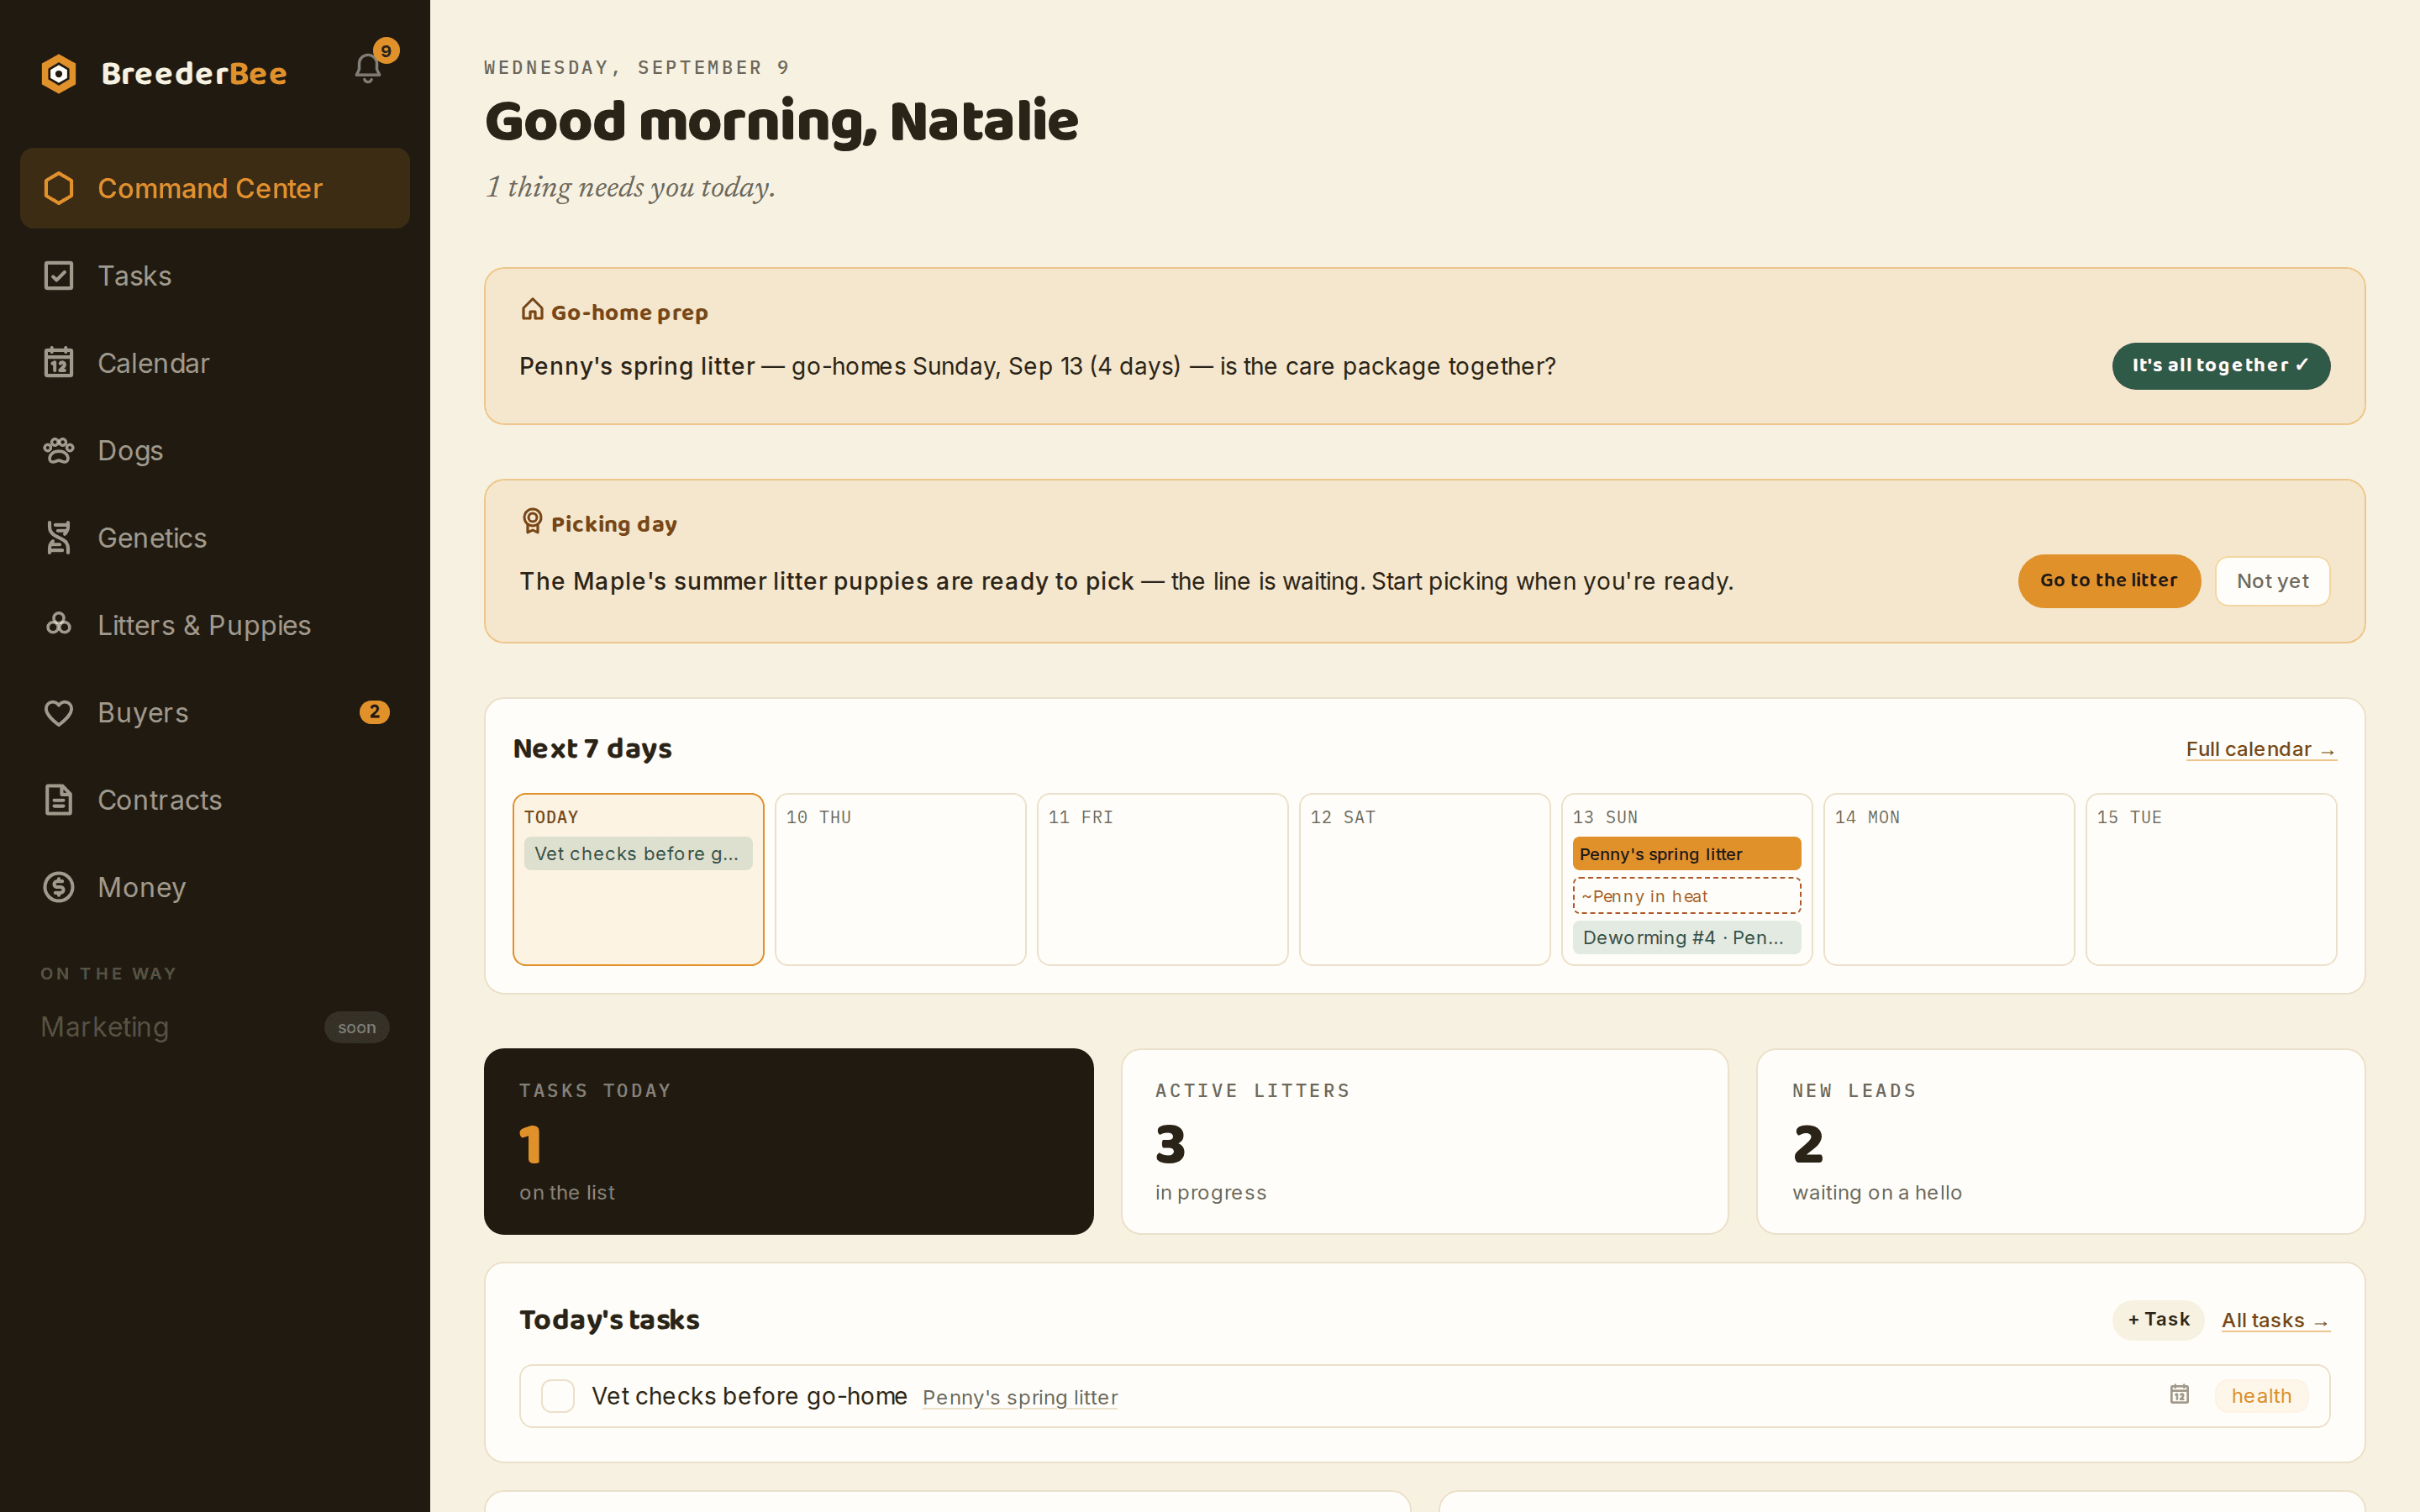Click the Marketing coming-soon item
Screen dimensions: 2420x1512
(215, 1027)
